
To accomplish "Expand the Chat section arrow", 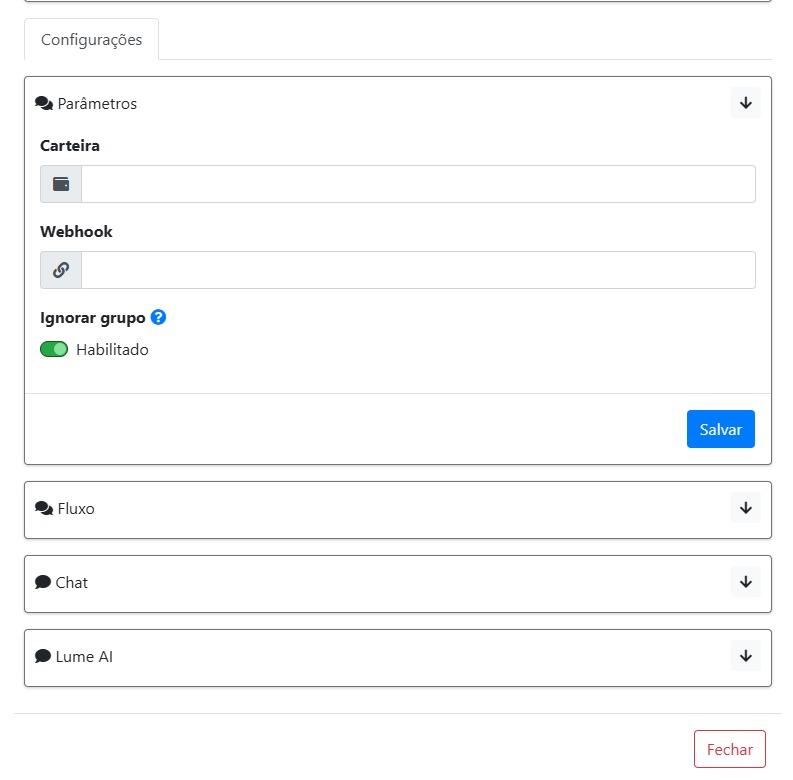I will pos(745,582).
